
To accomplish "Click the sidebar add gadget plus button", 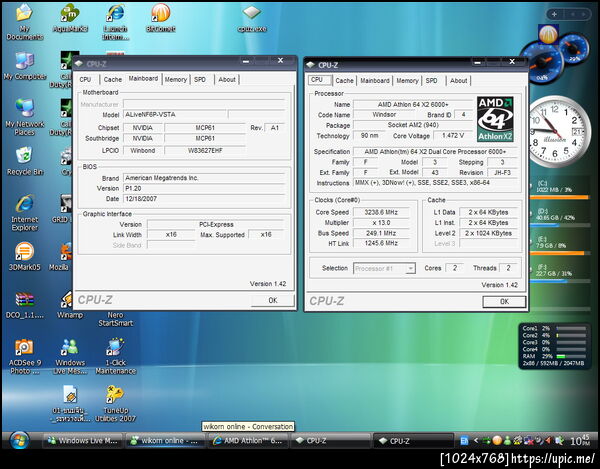I will (x=554, y=15).
